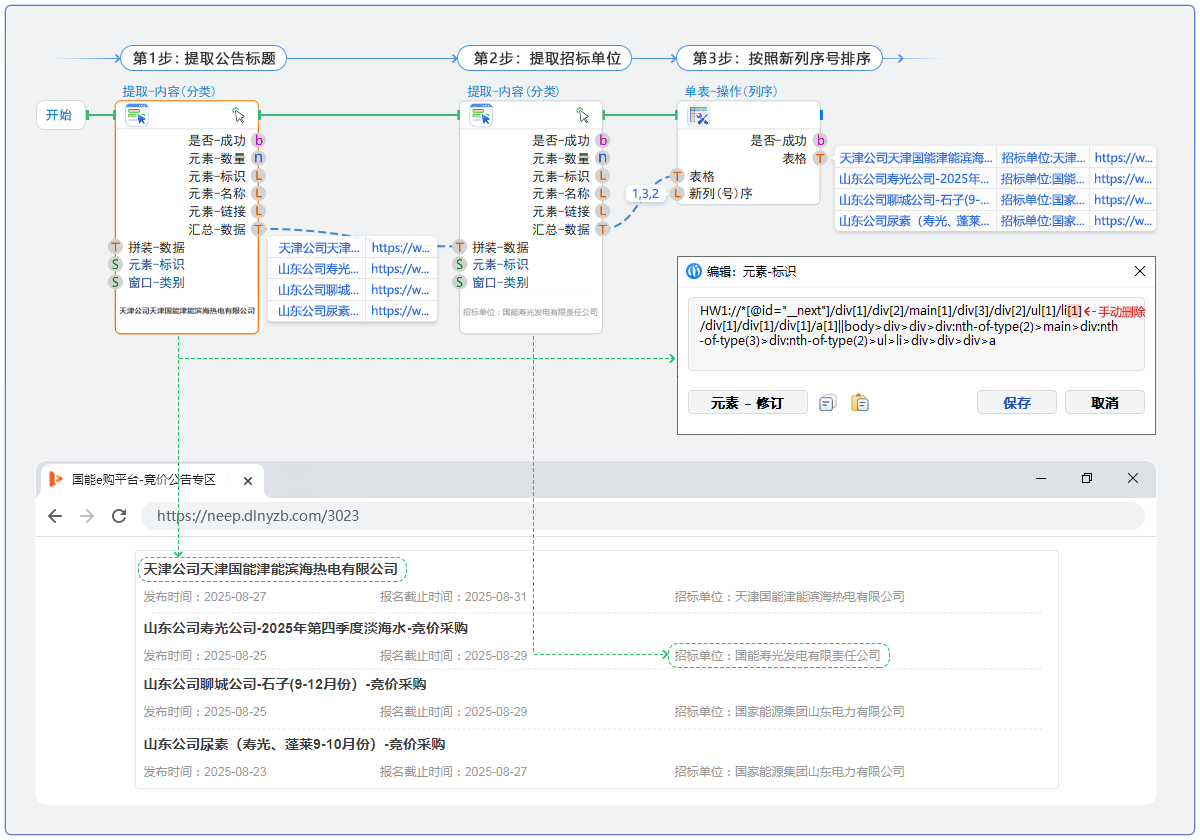Click the step 2 label 提取招标单位
Screen dimensions: 1200x840
pyautogui.click(x=547, y=58)
